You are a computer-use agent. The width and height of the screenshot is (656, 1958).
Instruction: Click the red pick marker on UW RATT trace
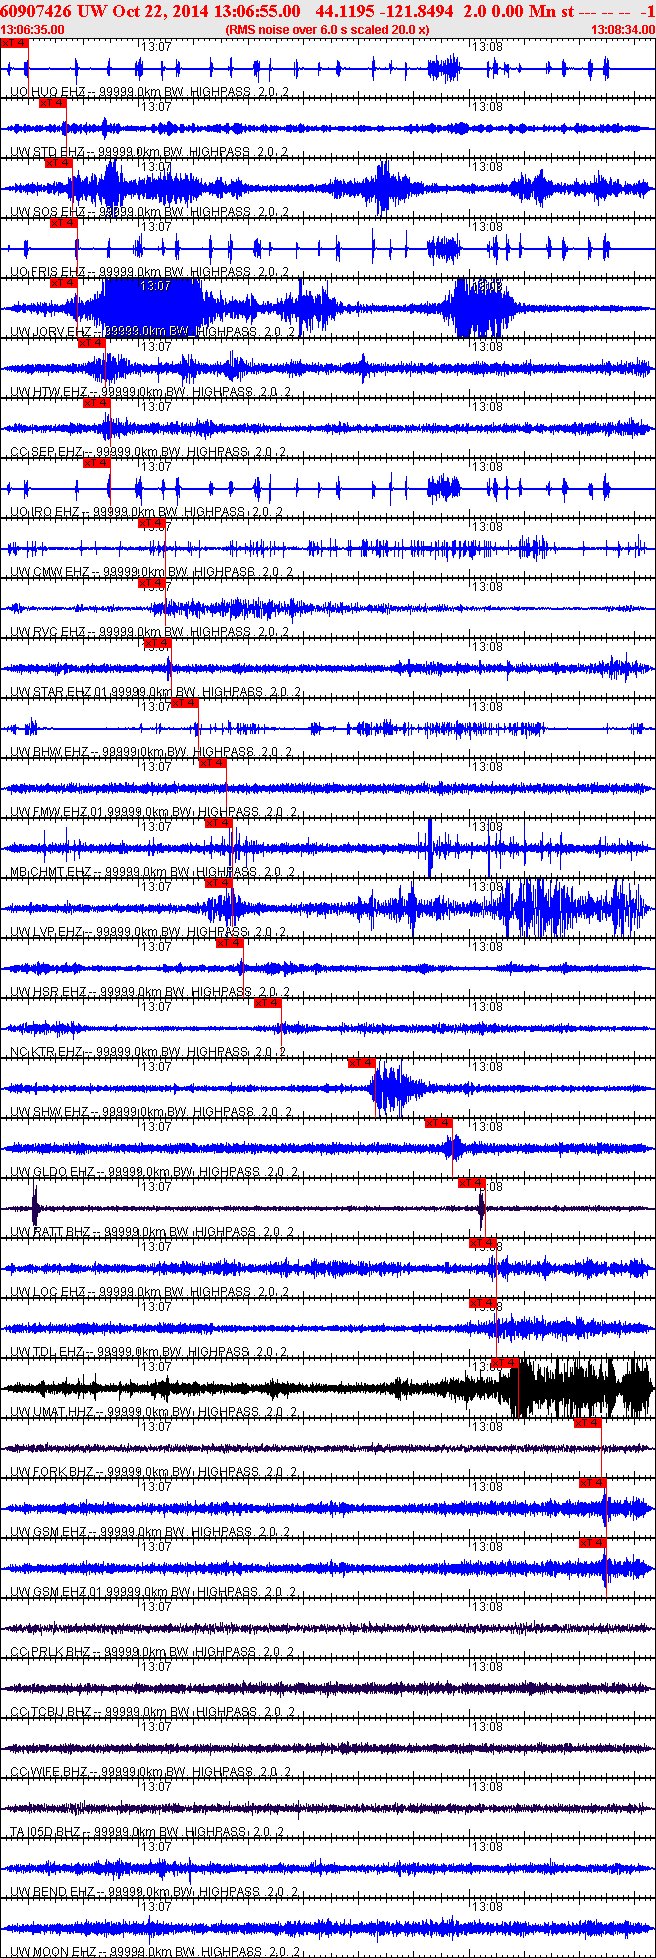[471, 1183]
